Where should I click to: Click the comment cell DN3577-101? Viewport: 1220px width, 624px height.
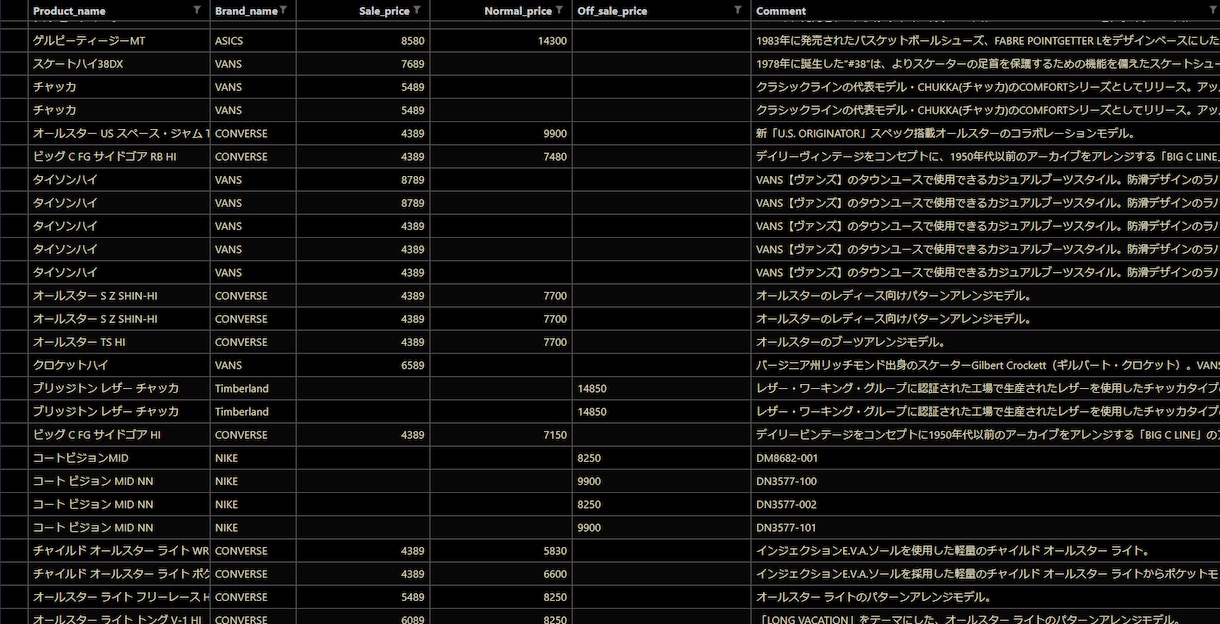point(985,527)
